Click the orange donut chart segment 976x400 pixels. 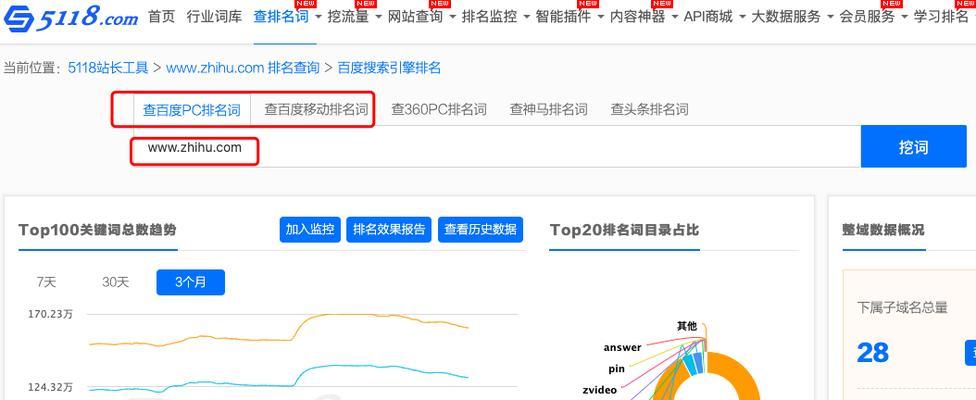(x=739, y=374)
